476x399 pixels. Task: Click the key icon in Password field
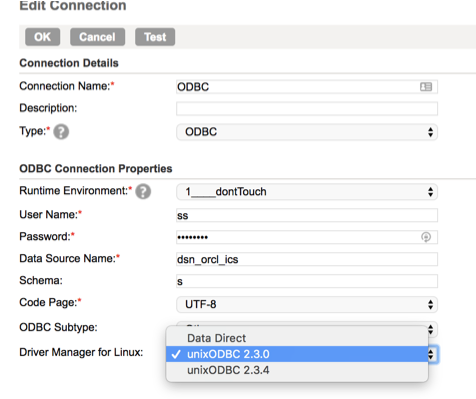[426, 237]
